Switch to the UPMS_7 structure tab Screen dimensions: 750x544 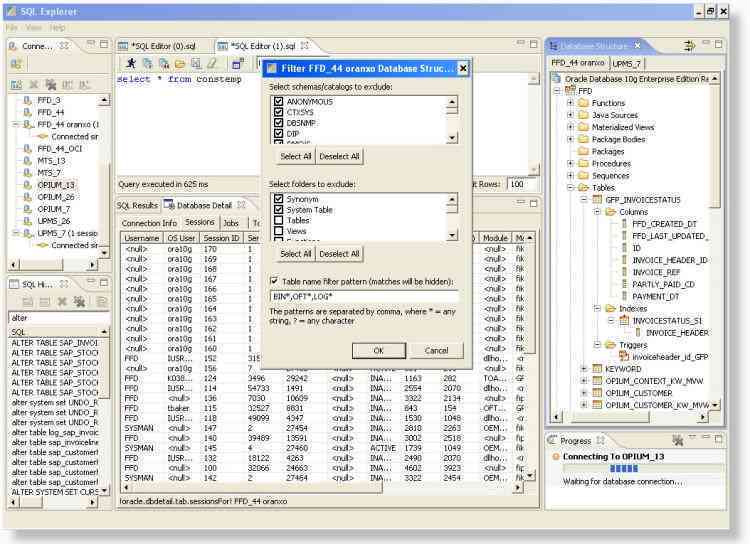627,63
